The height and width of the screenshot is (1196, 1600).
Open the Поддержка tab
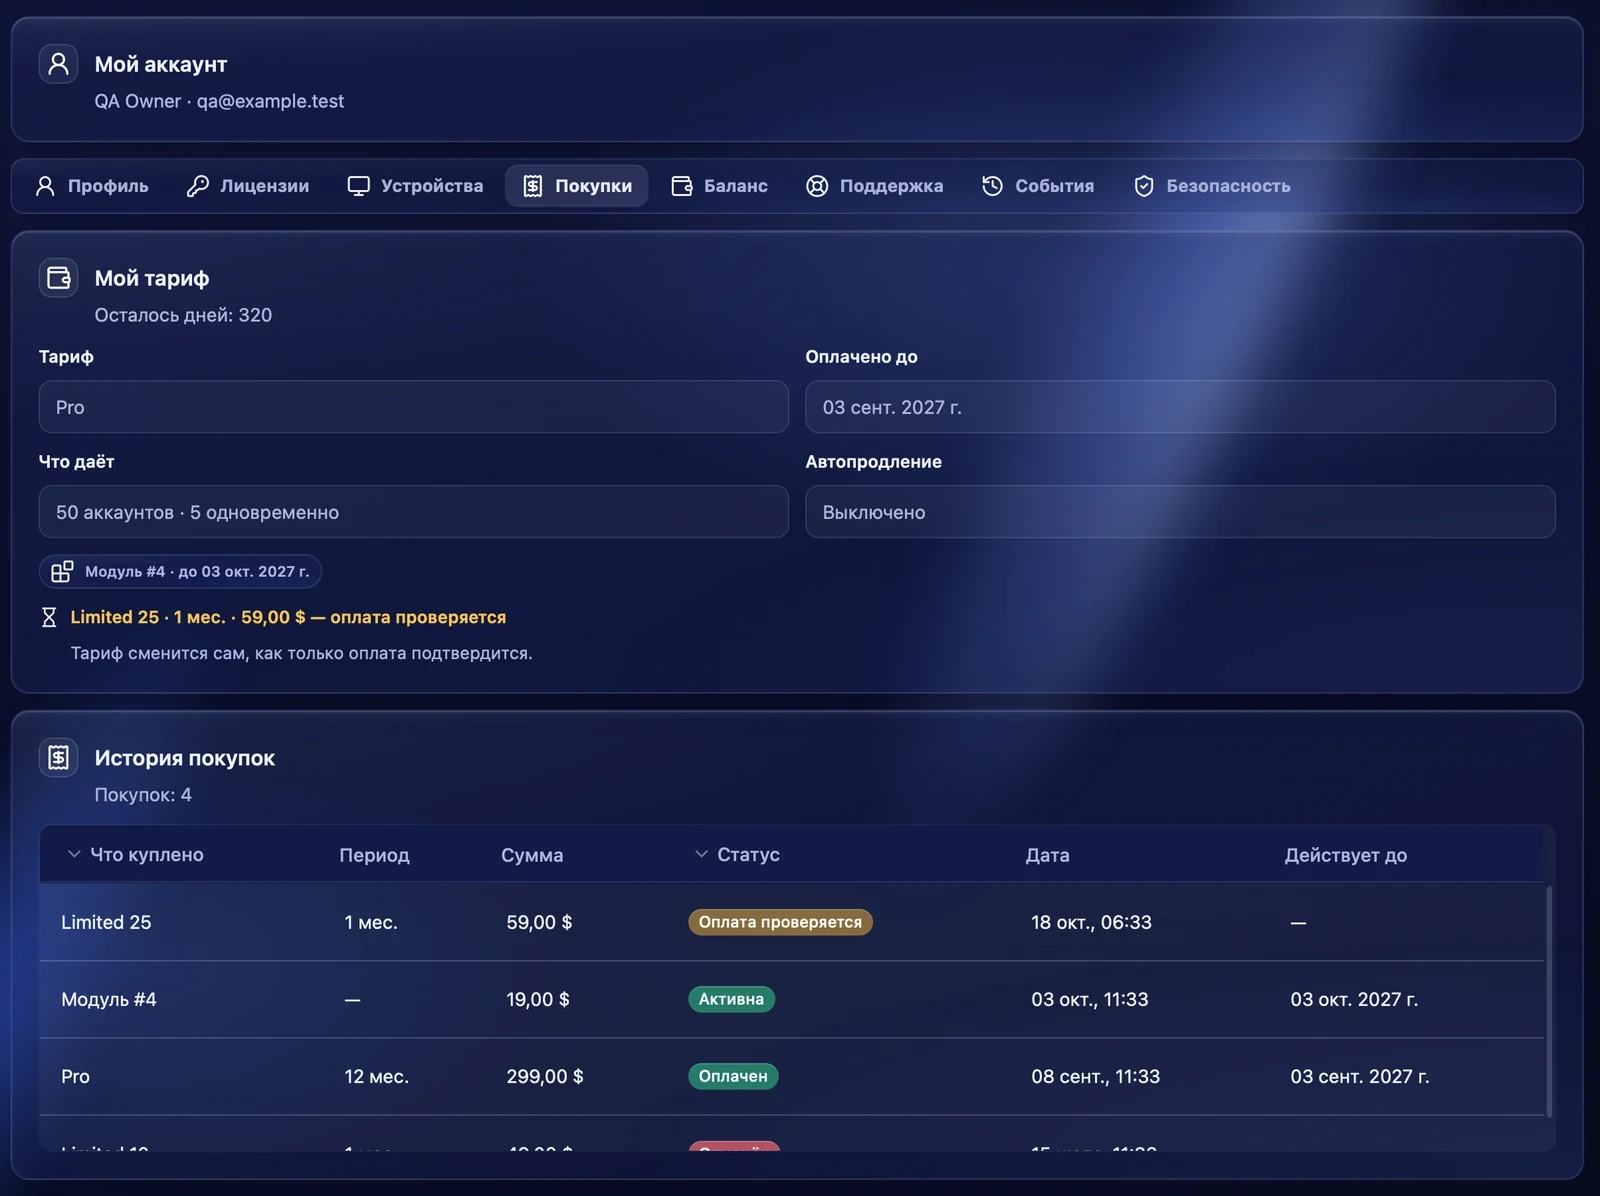(875, 186)
